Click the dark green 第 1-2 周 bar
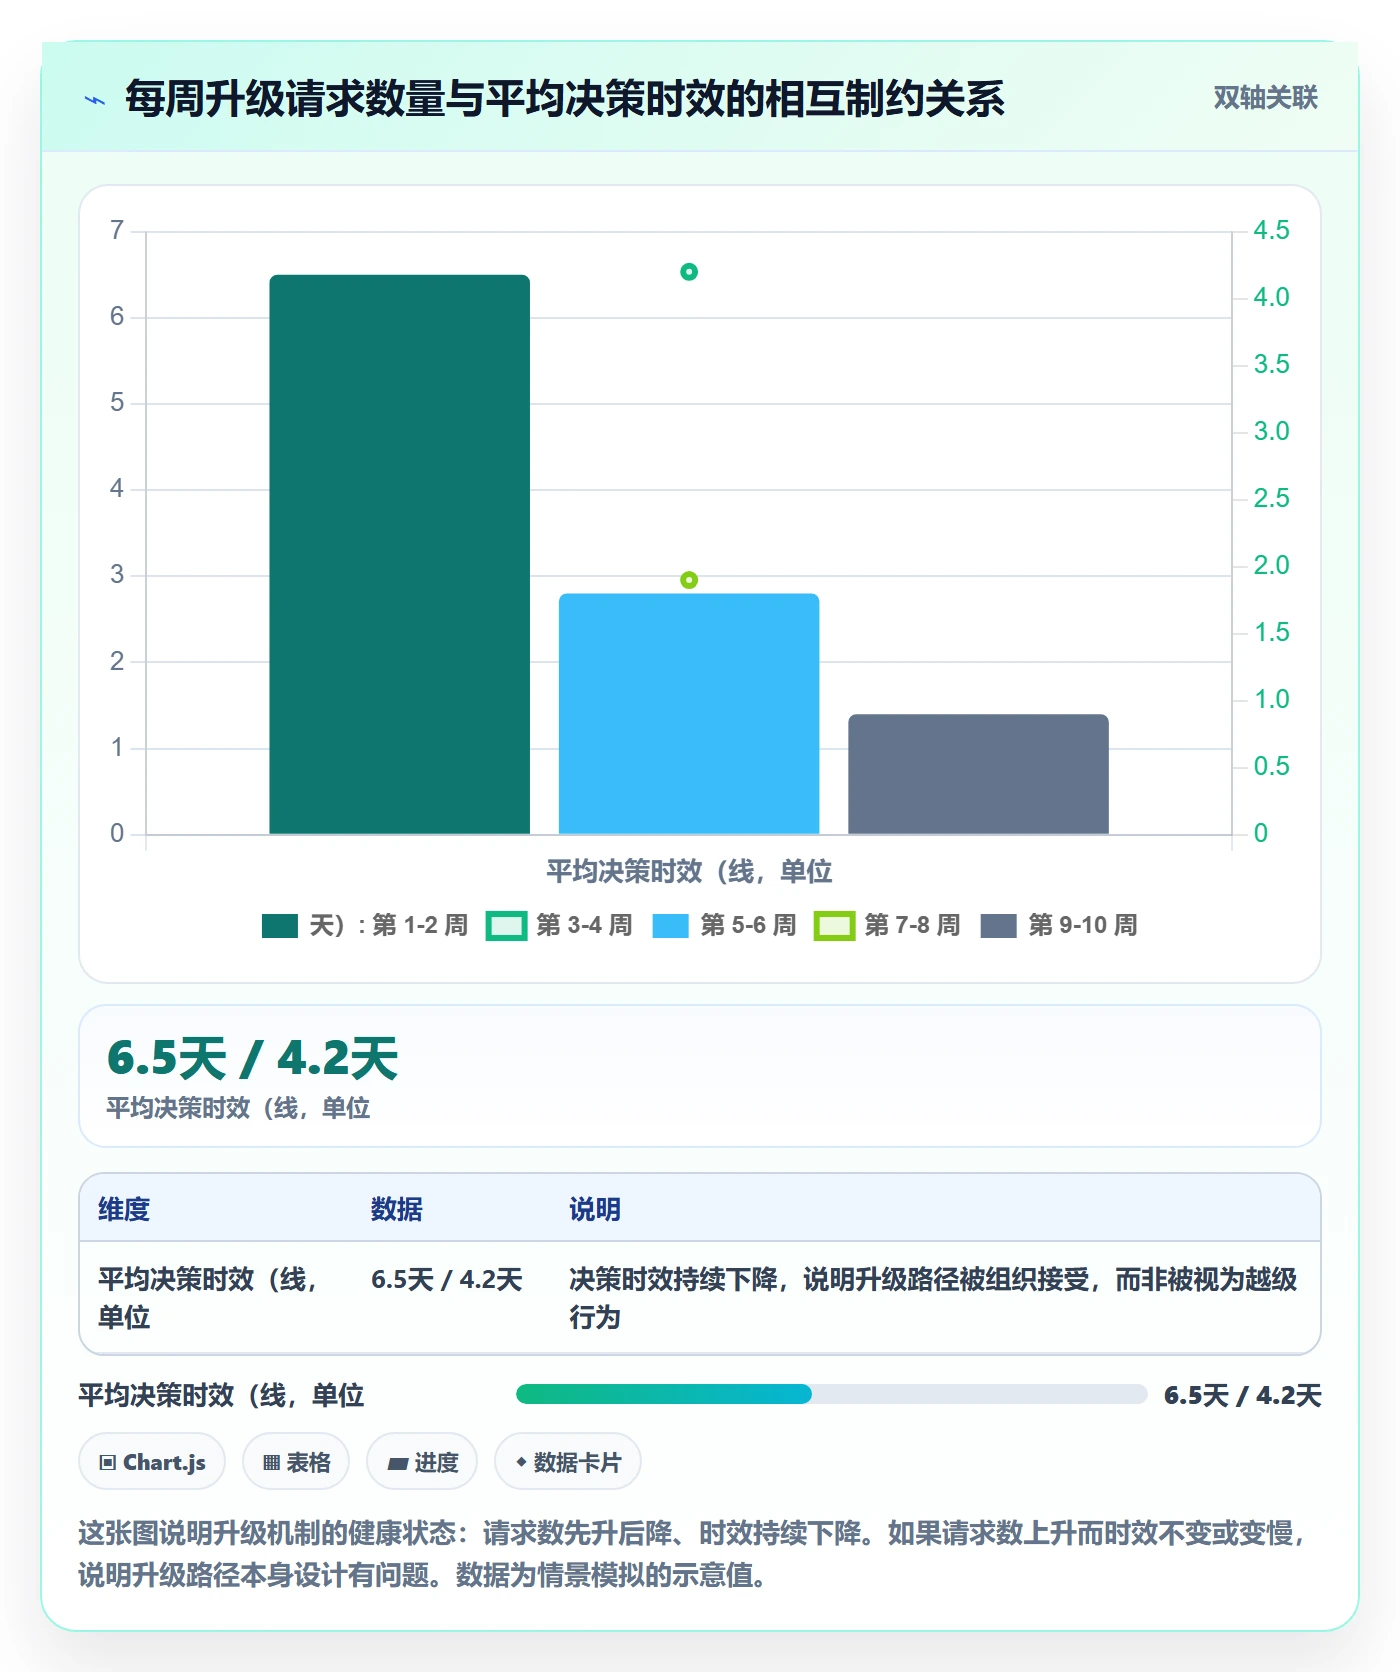 (x=400, y=554)
